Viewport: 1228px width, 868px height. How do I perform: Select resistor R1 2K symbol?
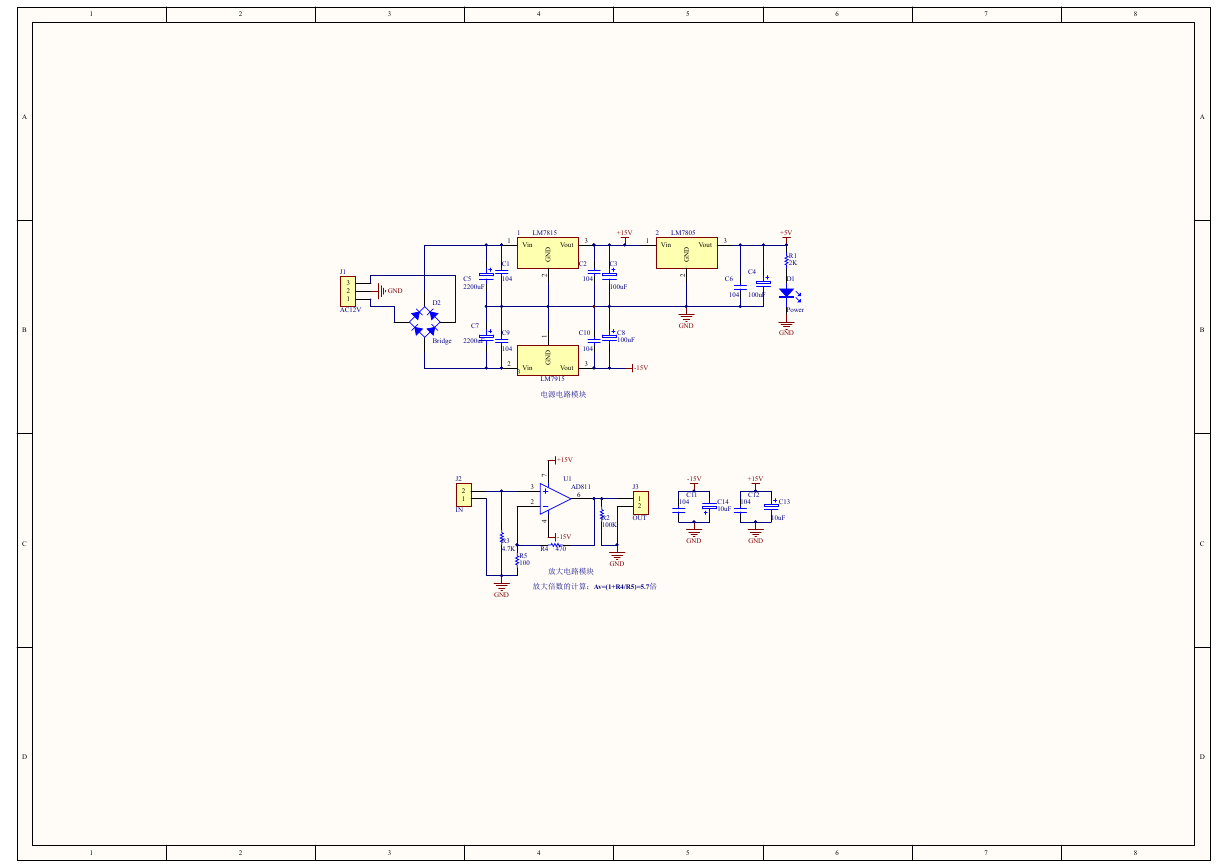(x=787, y=259)
